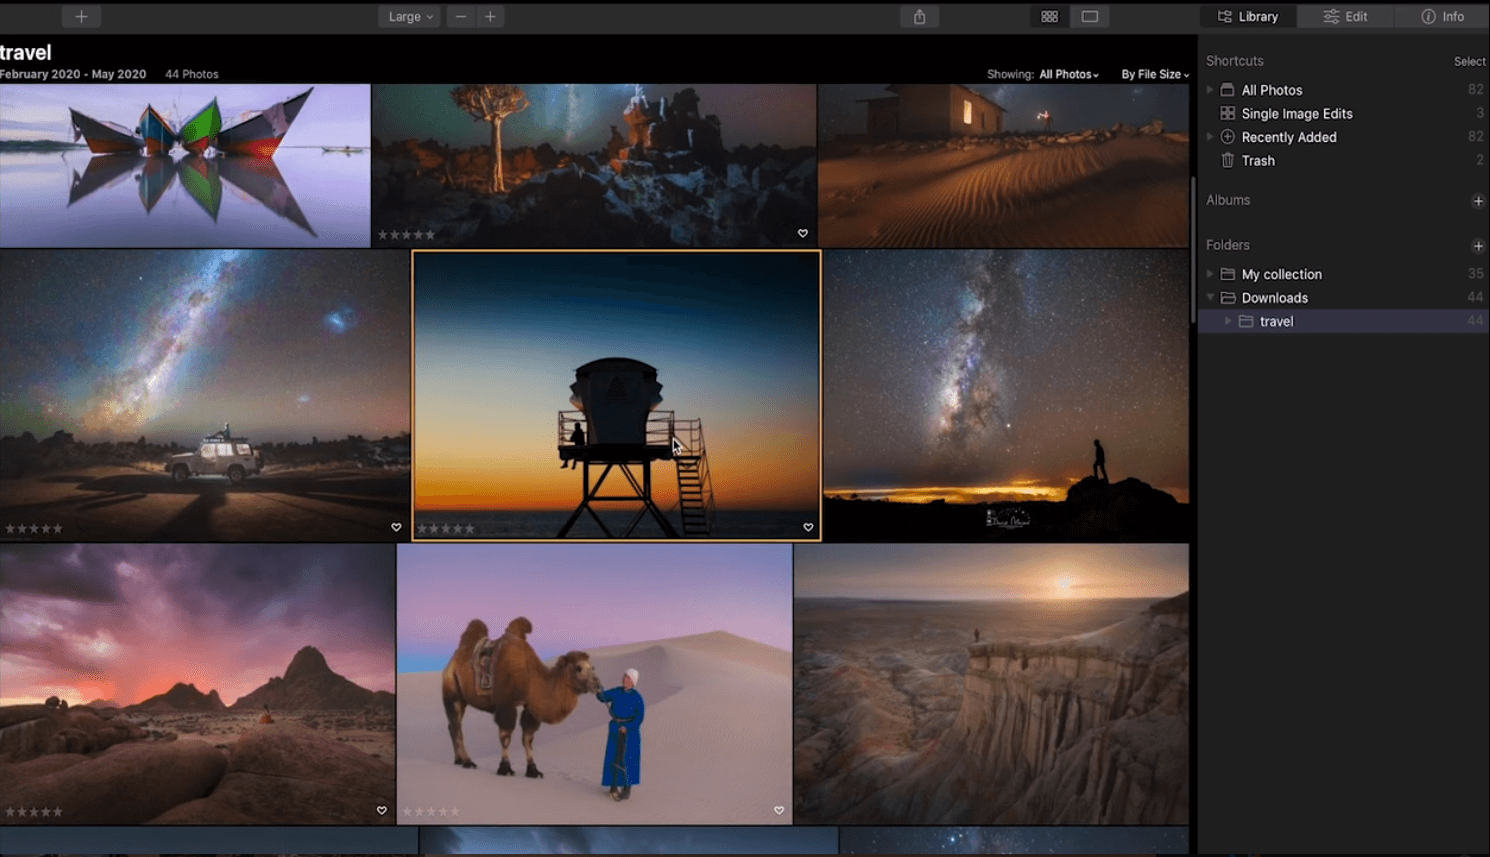Add a folder using the Folders plus icon
This screenshot has width=1490, height=857.
click(1478, 245)
